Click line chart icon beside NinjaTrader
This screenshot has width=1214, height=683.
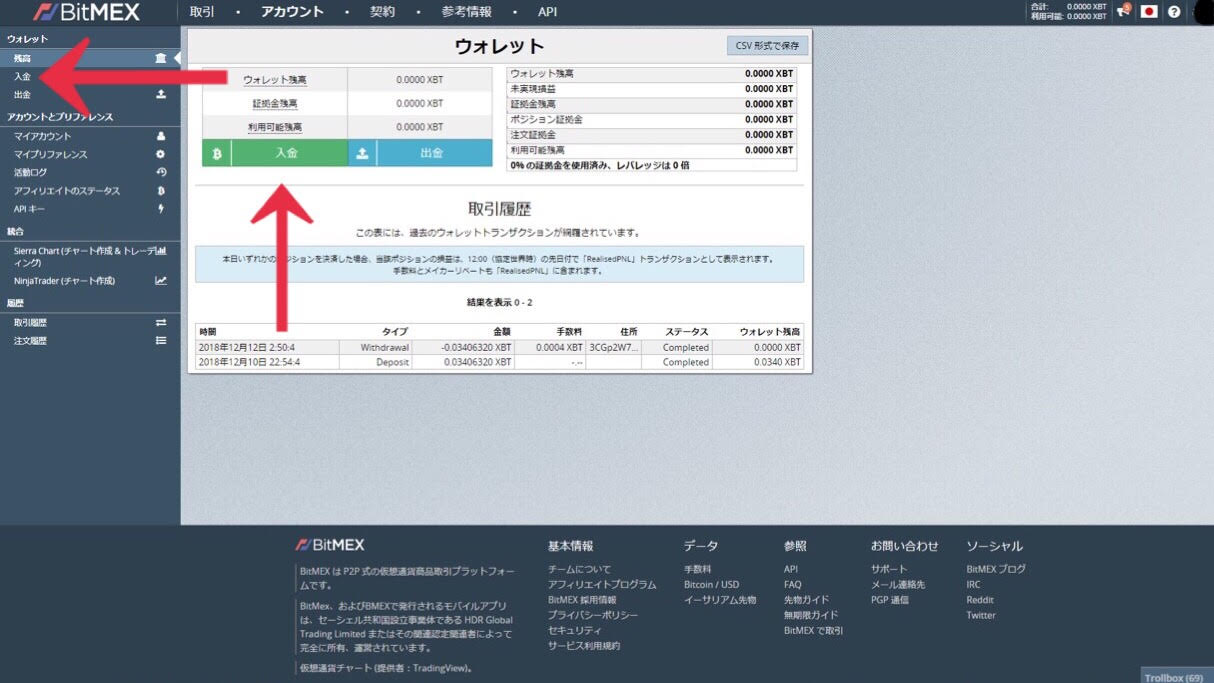click(161, 281)
